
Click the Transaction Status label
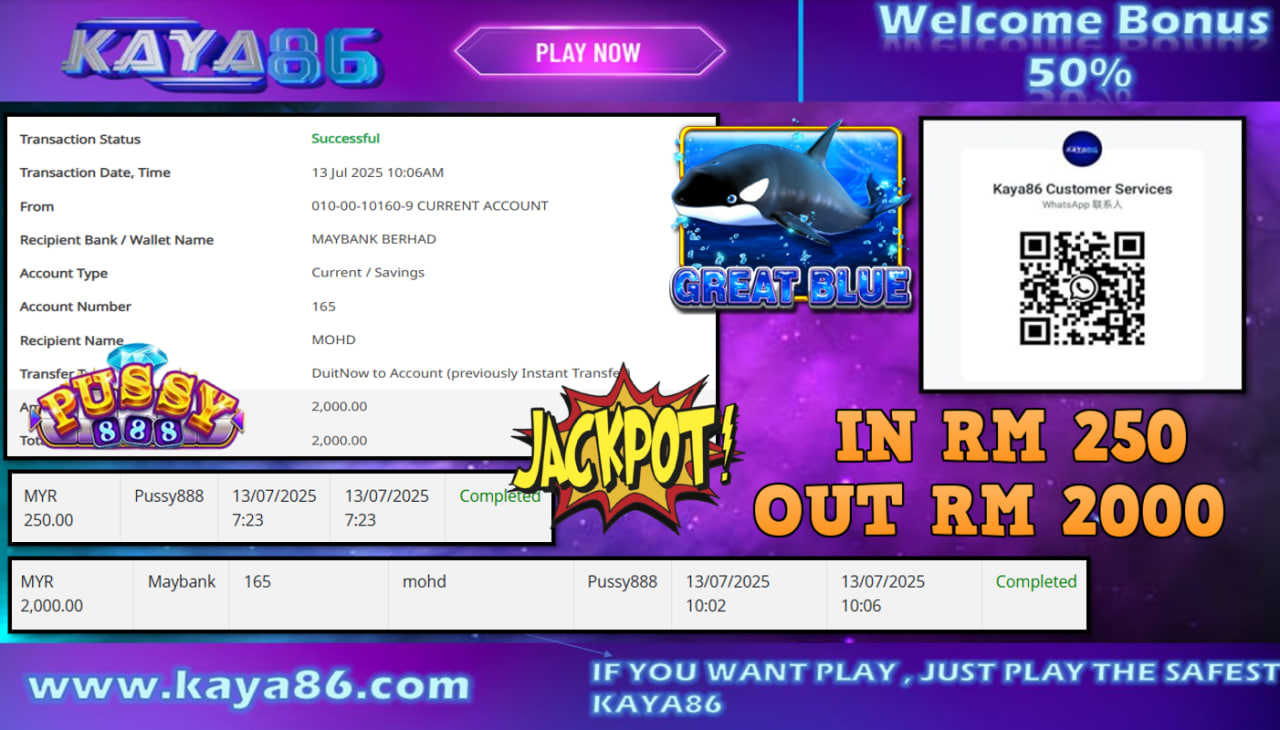coord(80,139)
